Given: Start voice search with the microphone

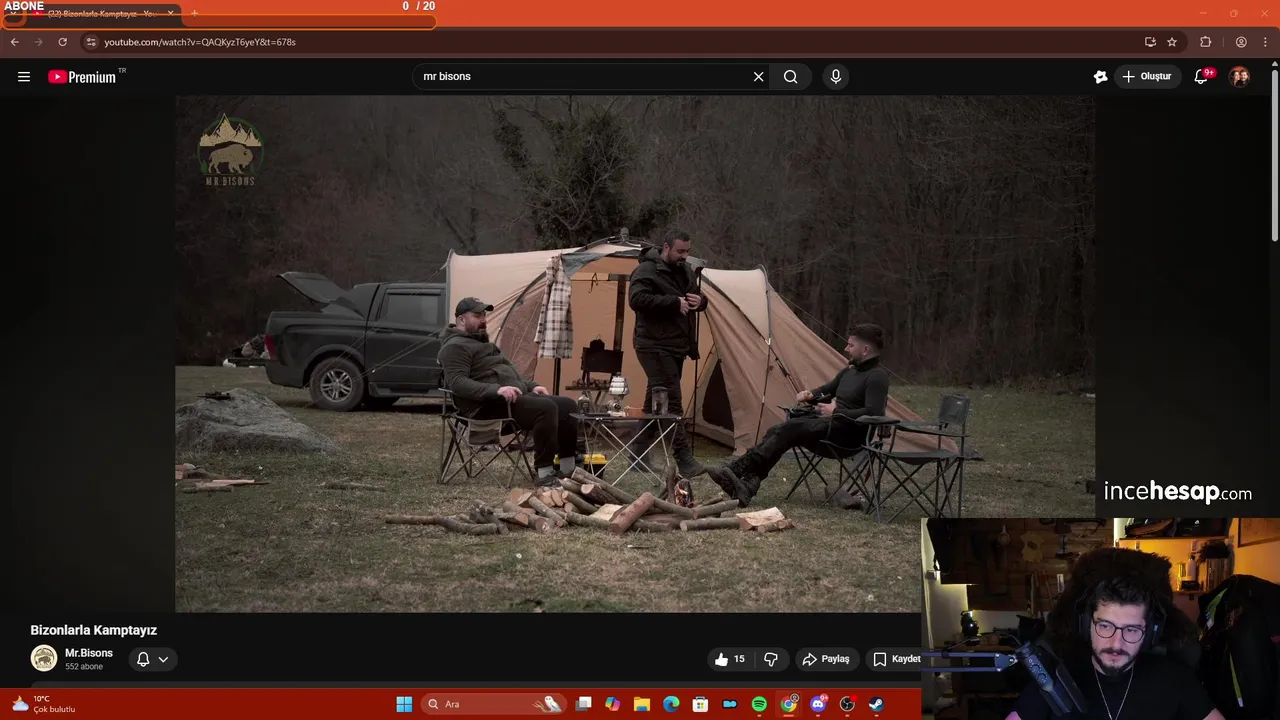Looking at the screenshot, I should (x=836, y=76).
